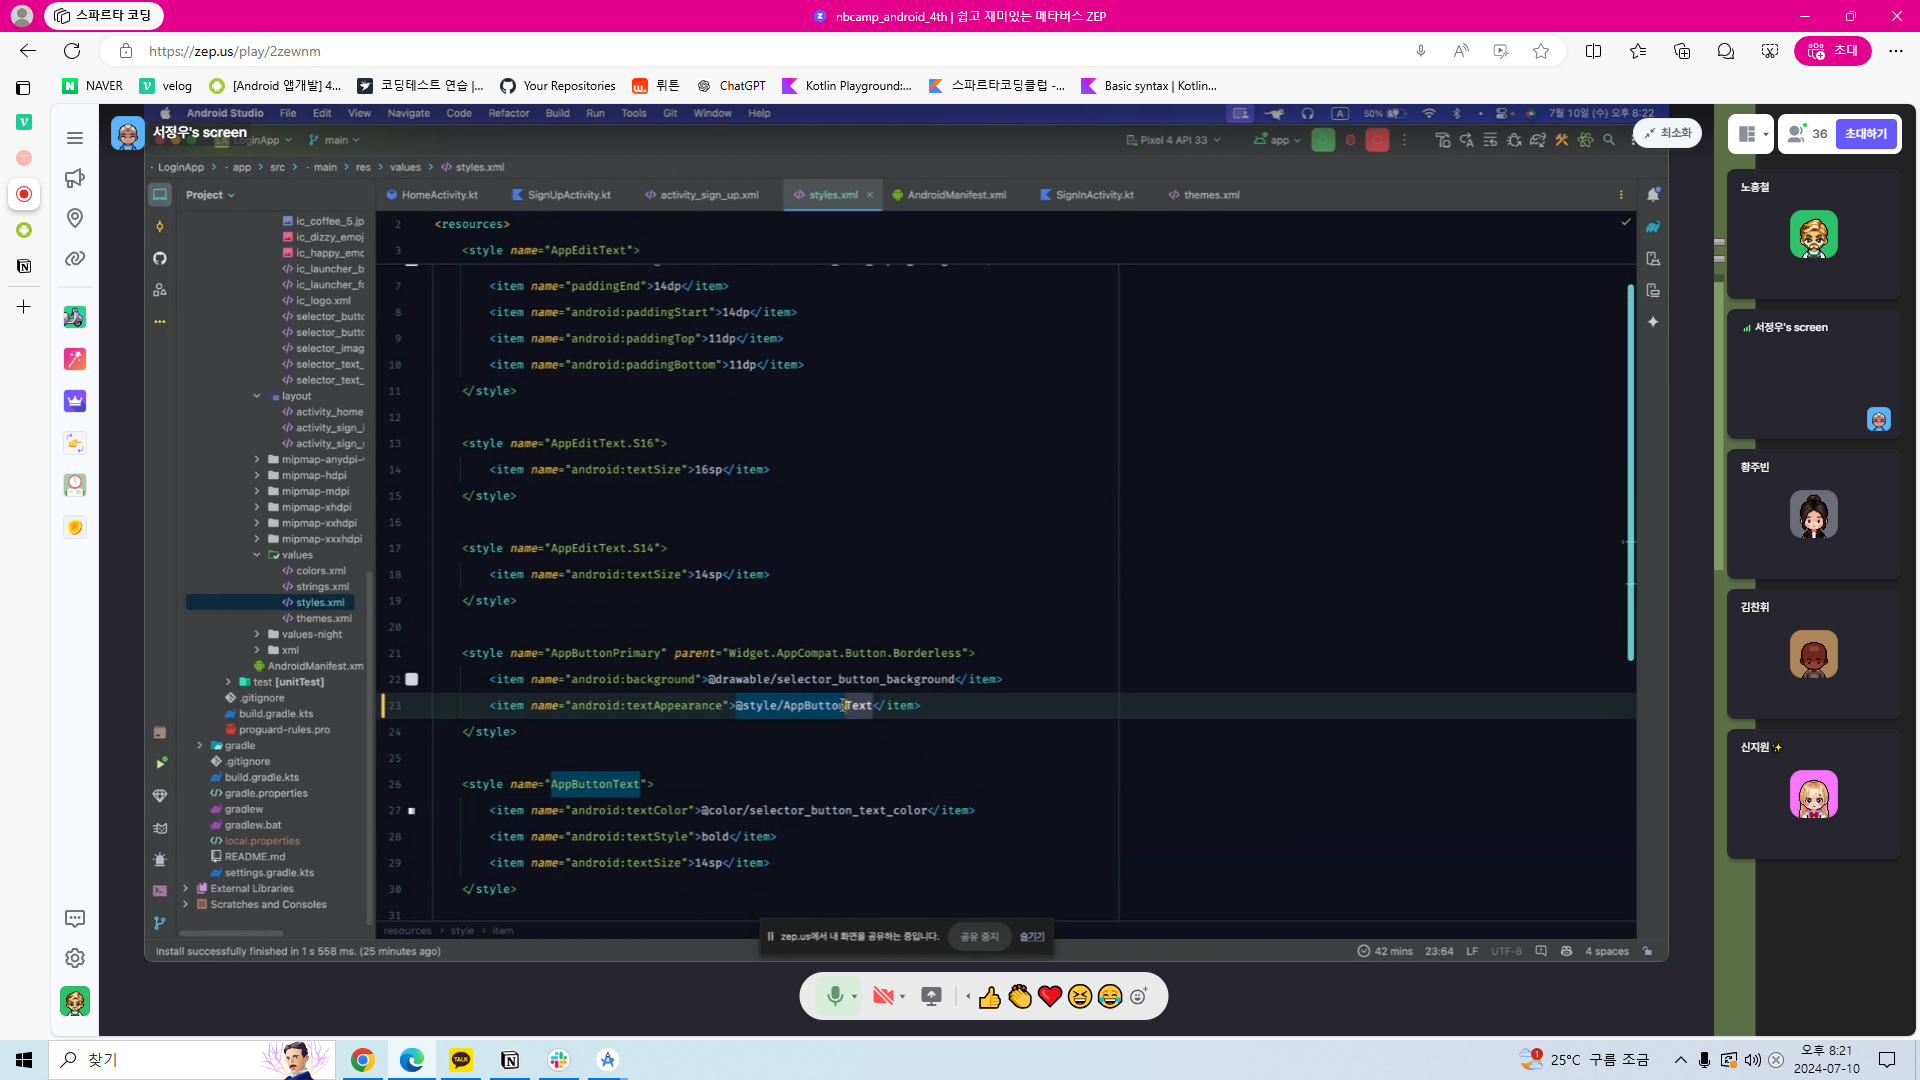The width and height of the screenshot is (1920, 1080).
Task: Click 공유 중지 stop sharing button
Action: click(979, 937)
